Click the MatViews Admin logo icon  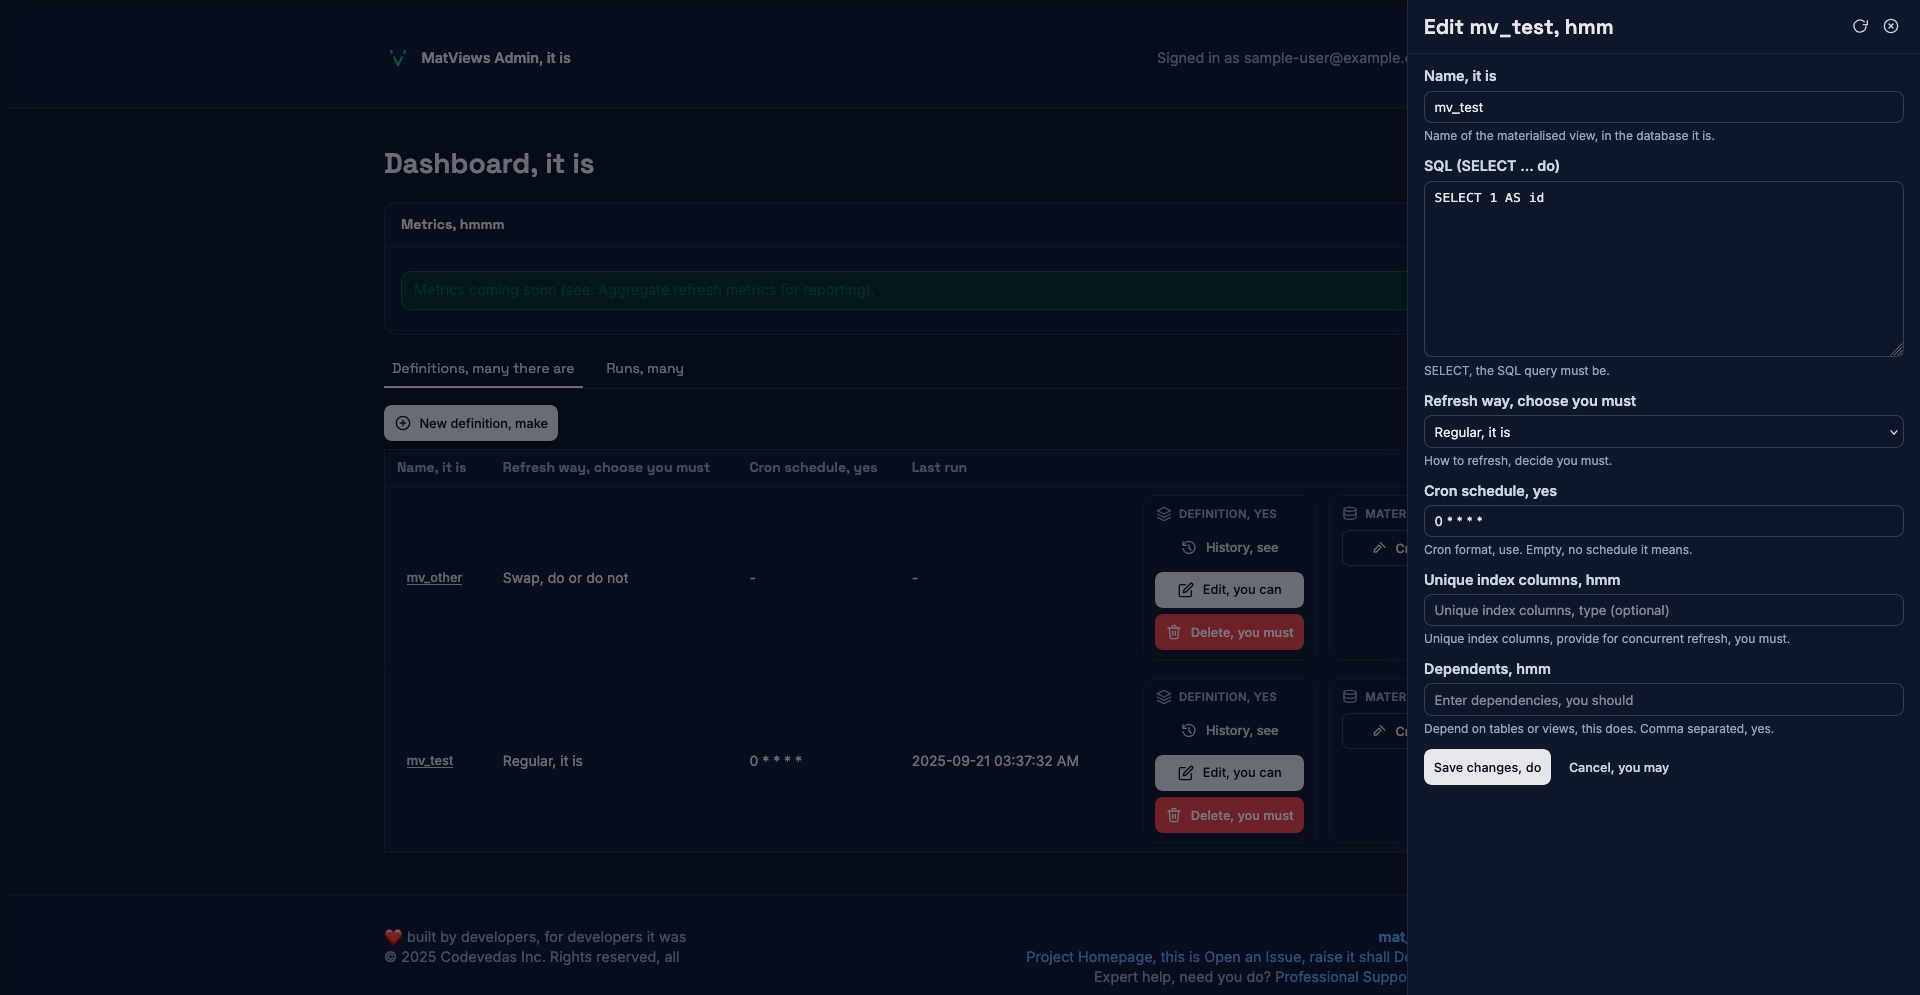(x=397, y=58)
